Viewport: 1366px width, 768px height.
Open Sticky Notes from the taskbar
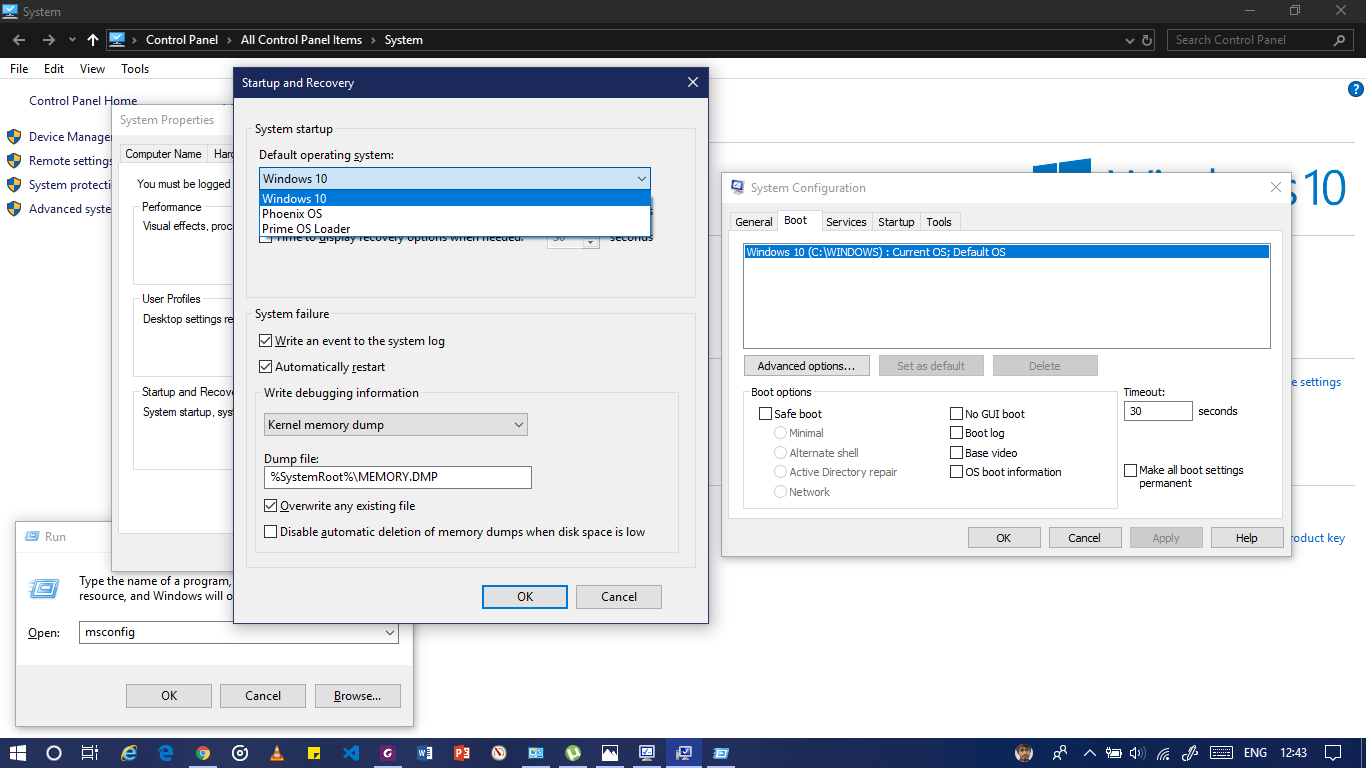point(313,753)
